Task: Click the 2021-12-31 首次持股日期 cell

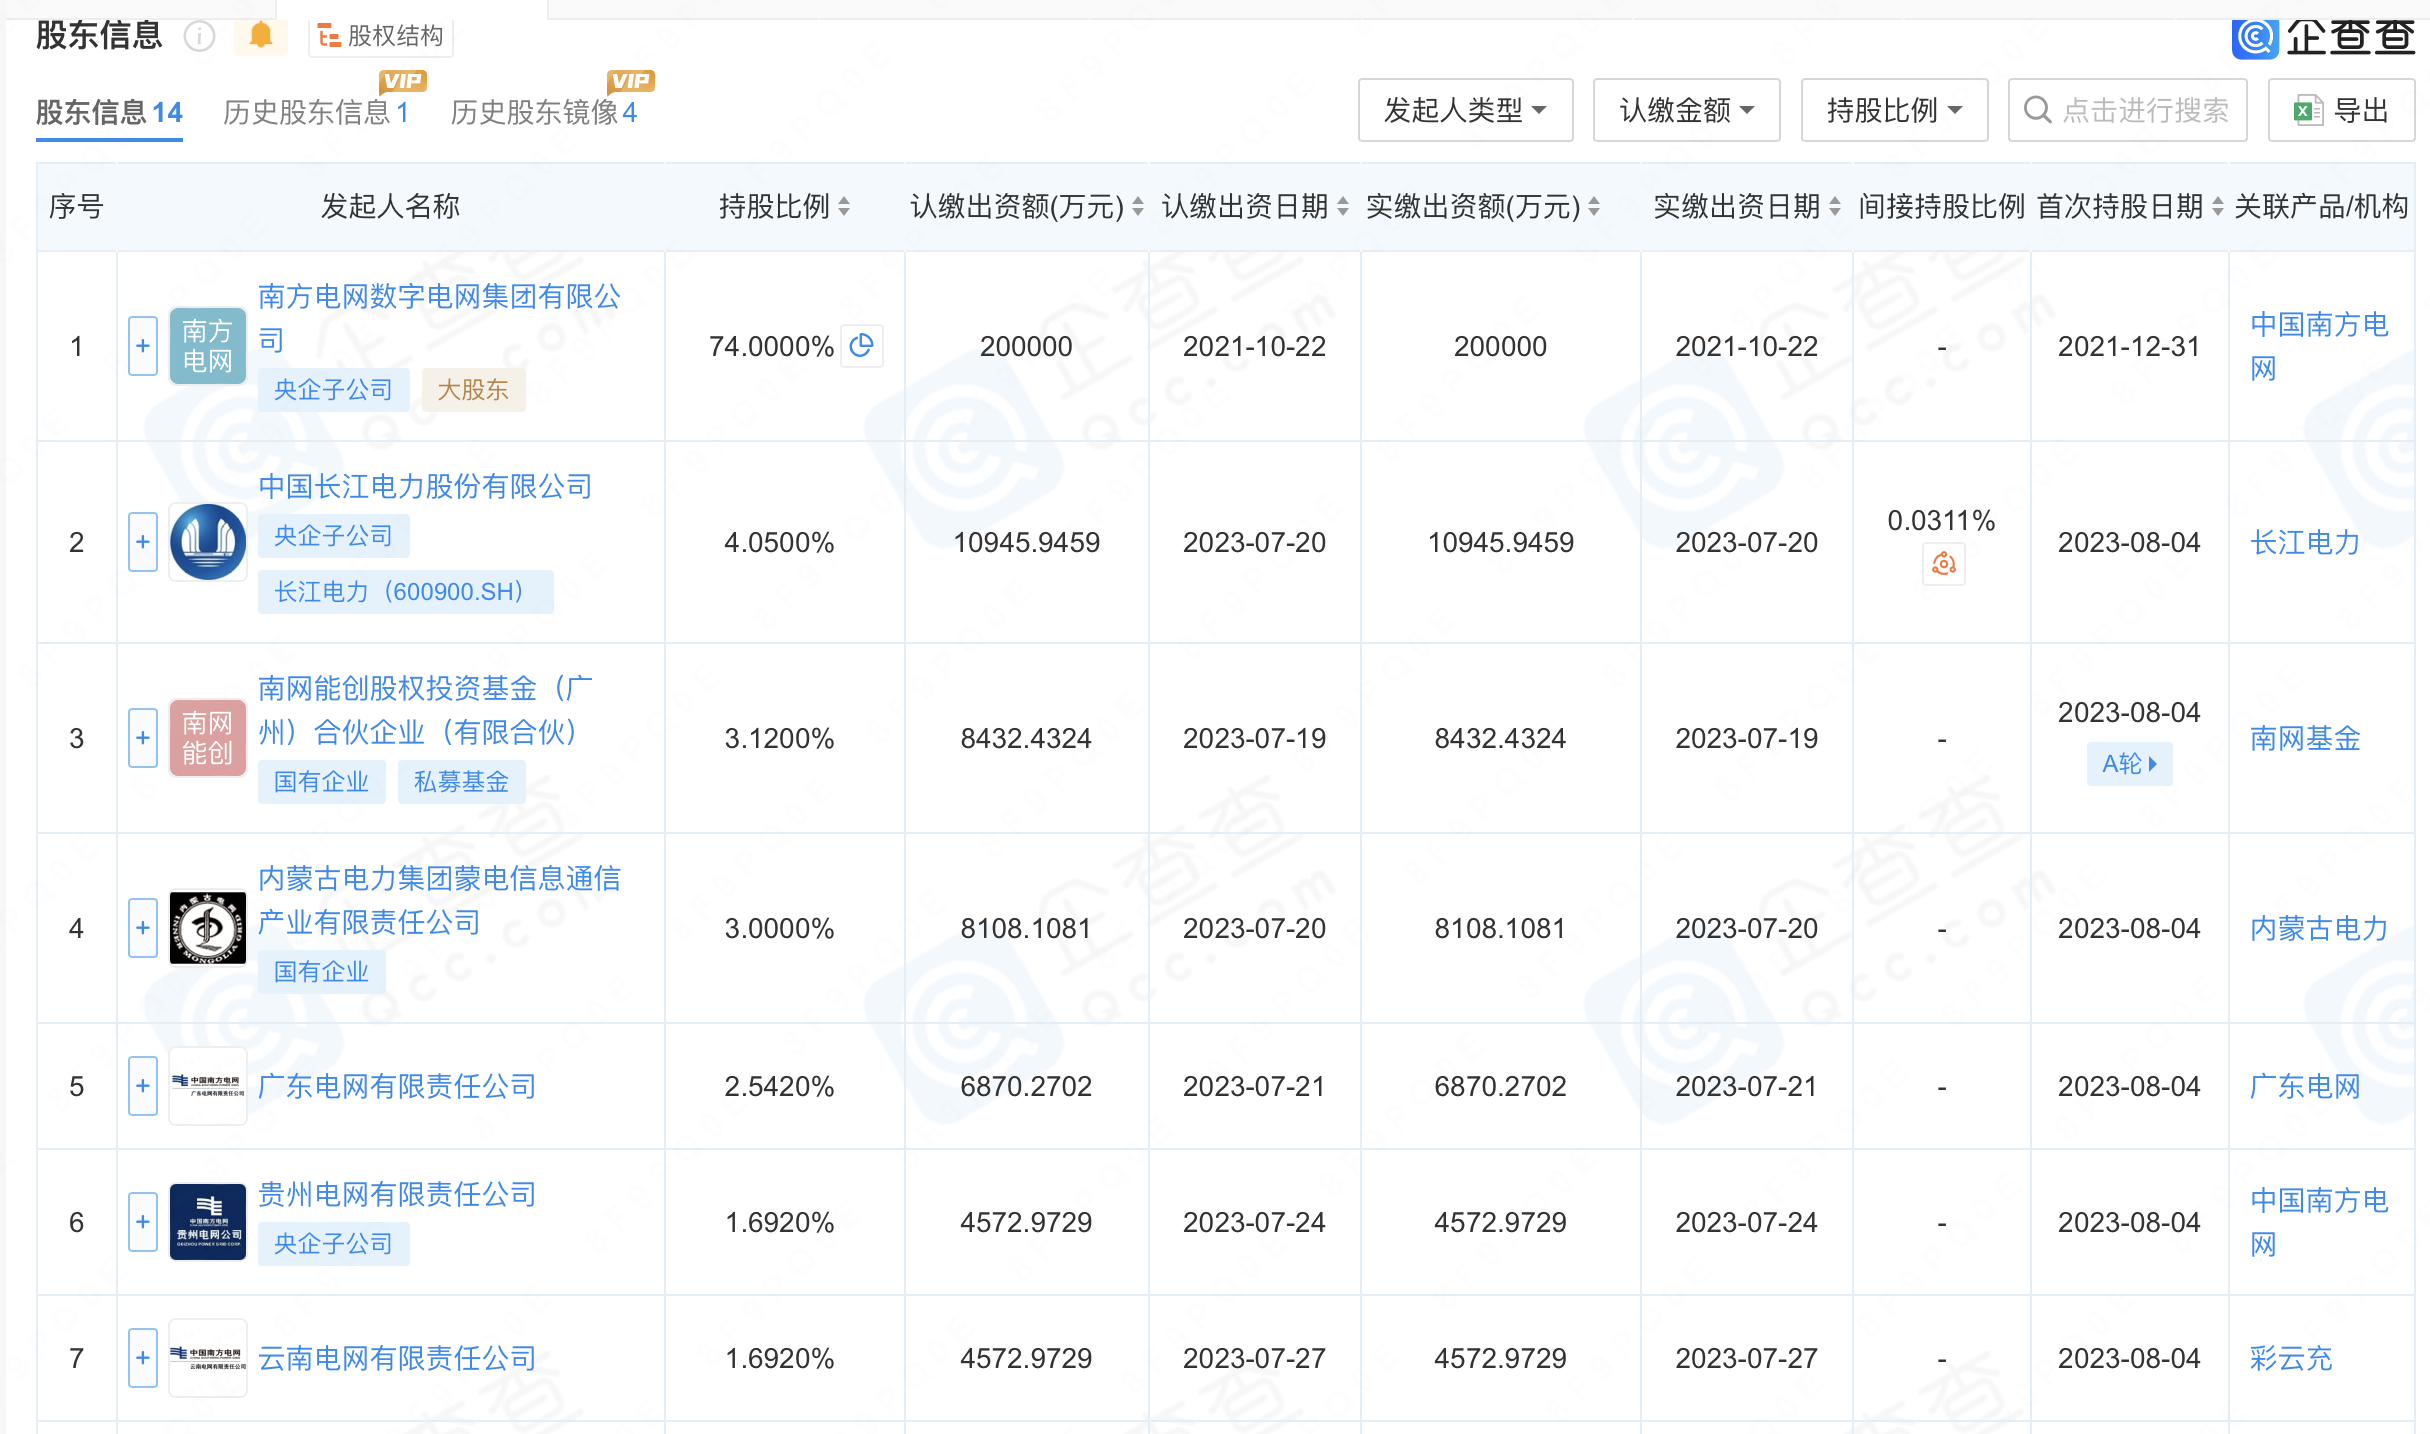Action: point(2129,346)
